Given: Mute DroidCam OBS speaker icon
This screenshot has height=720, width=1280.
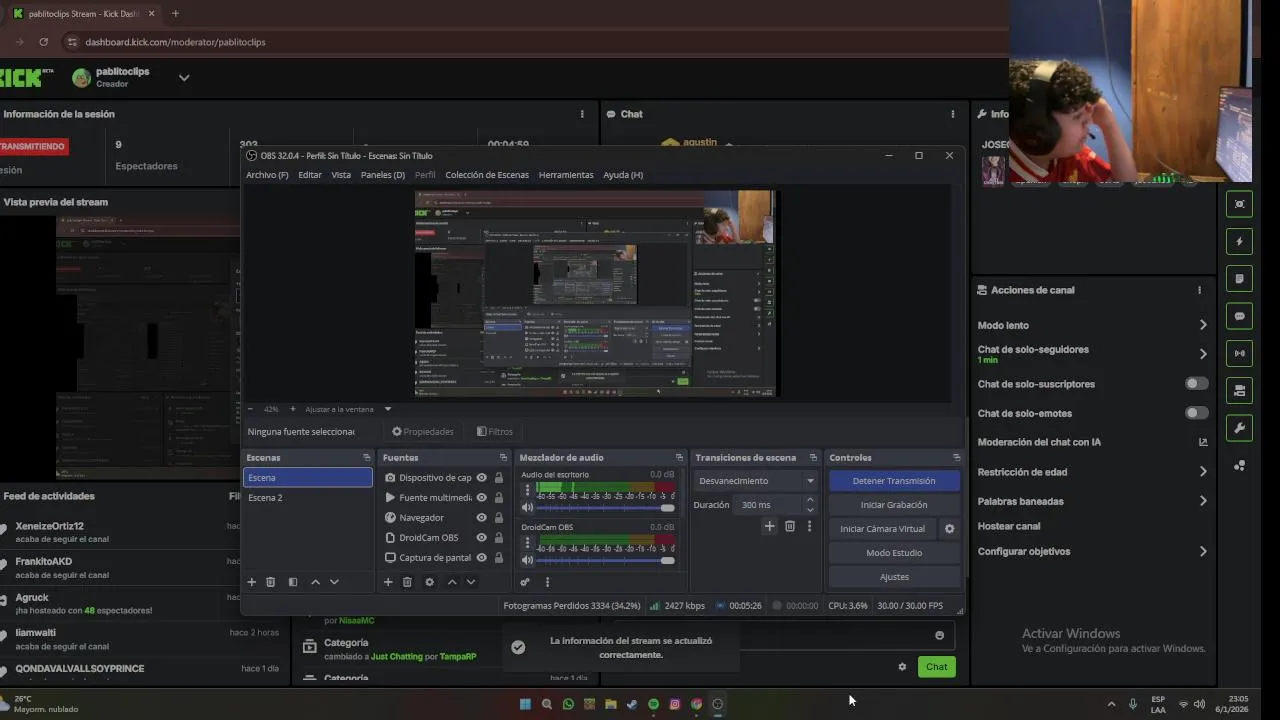Looking at the screenshot, I should pyautogui.click(x=527, y=560).
